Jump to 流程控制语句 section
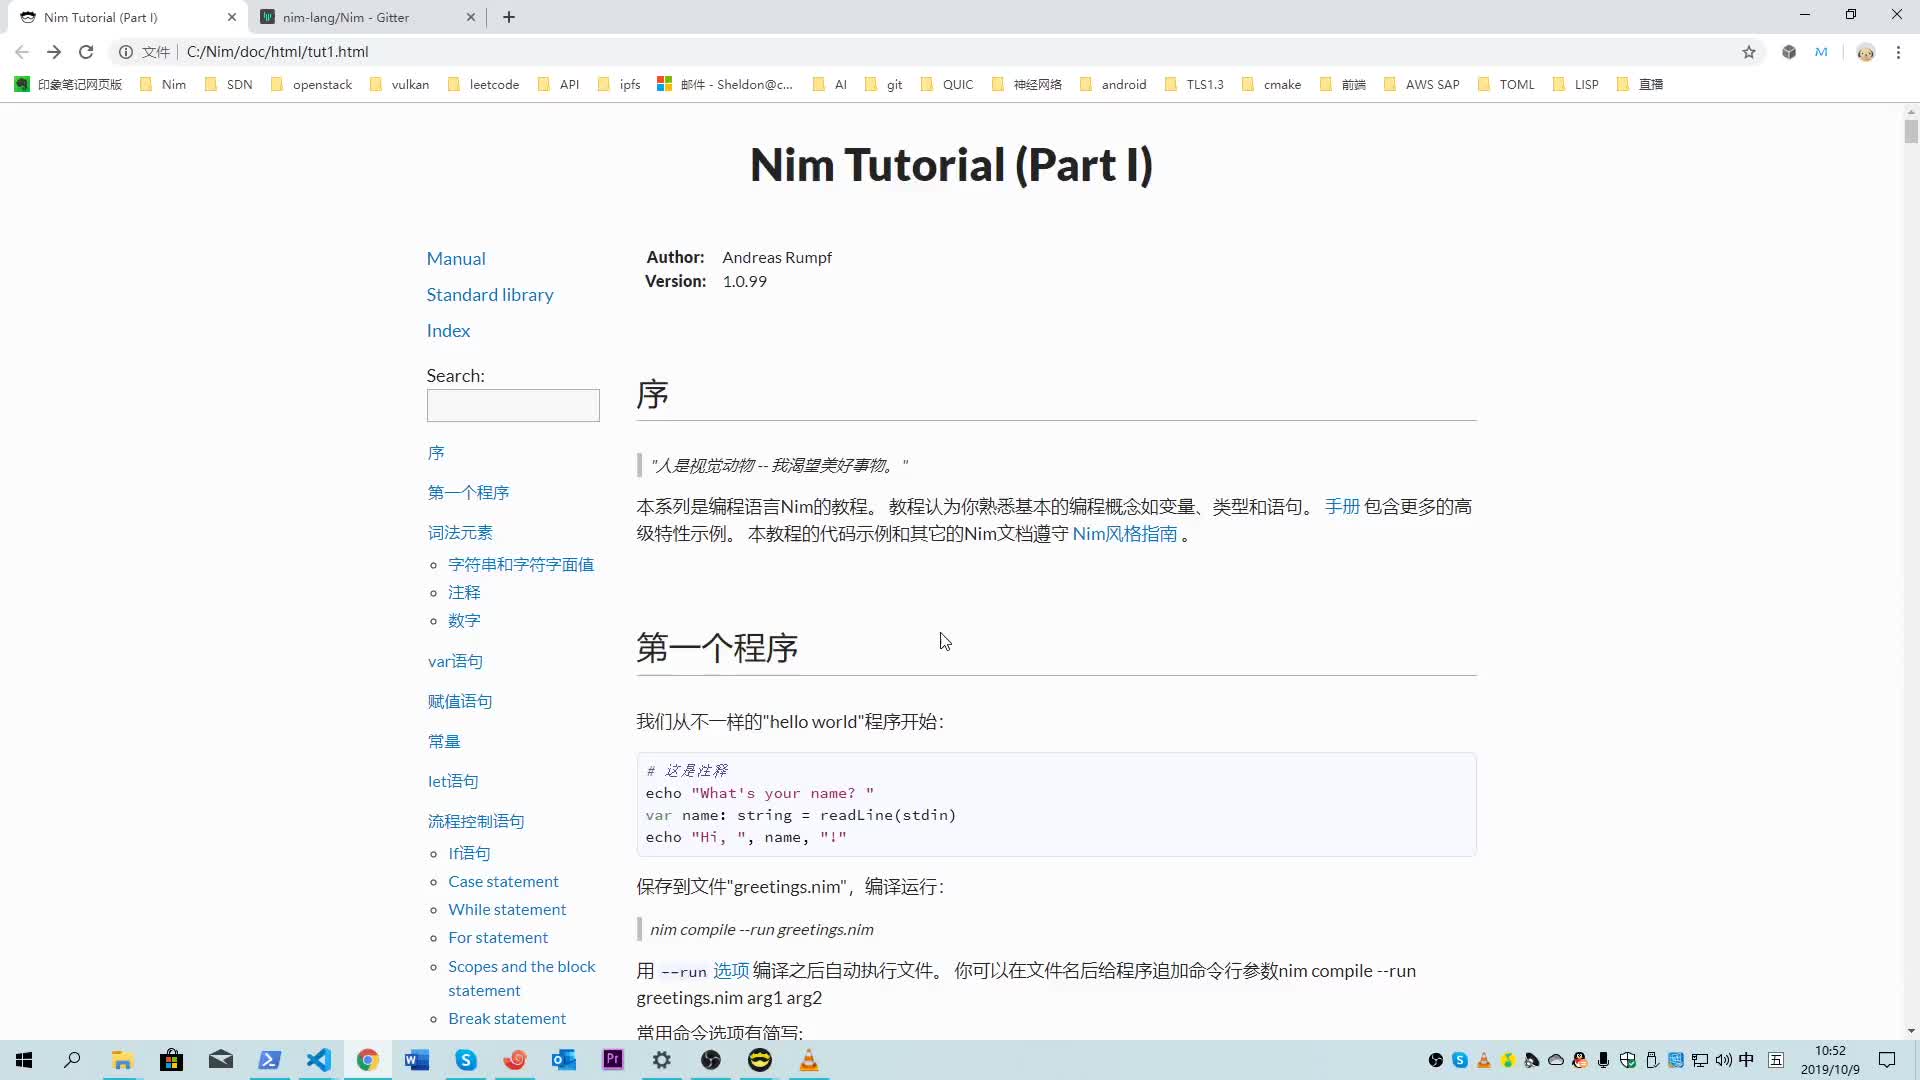 pyautogui.click(x=476, y=822)
